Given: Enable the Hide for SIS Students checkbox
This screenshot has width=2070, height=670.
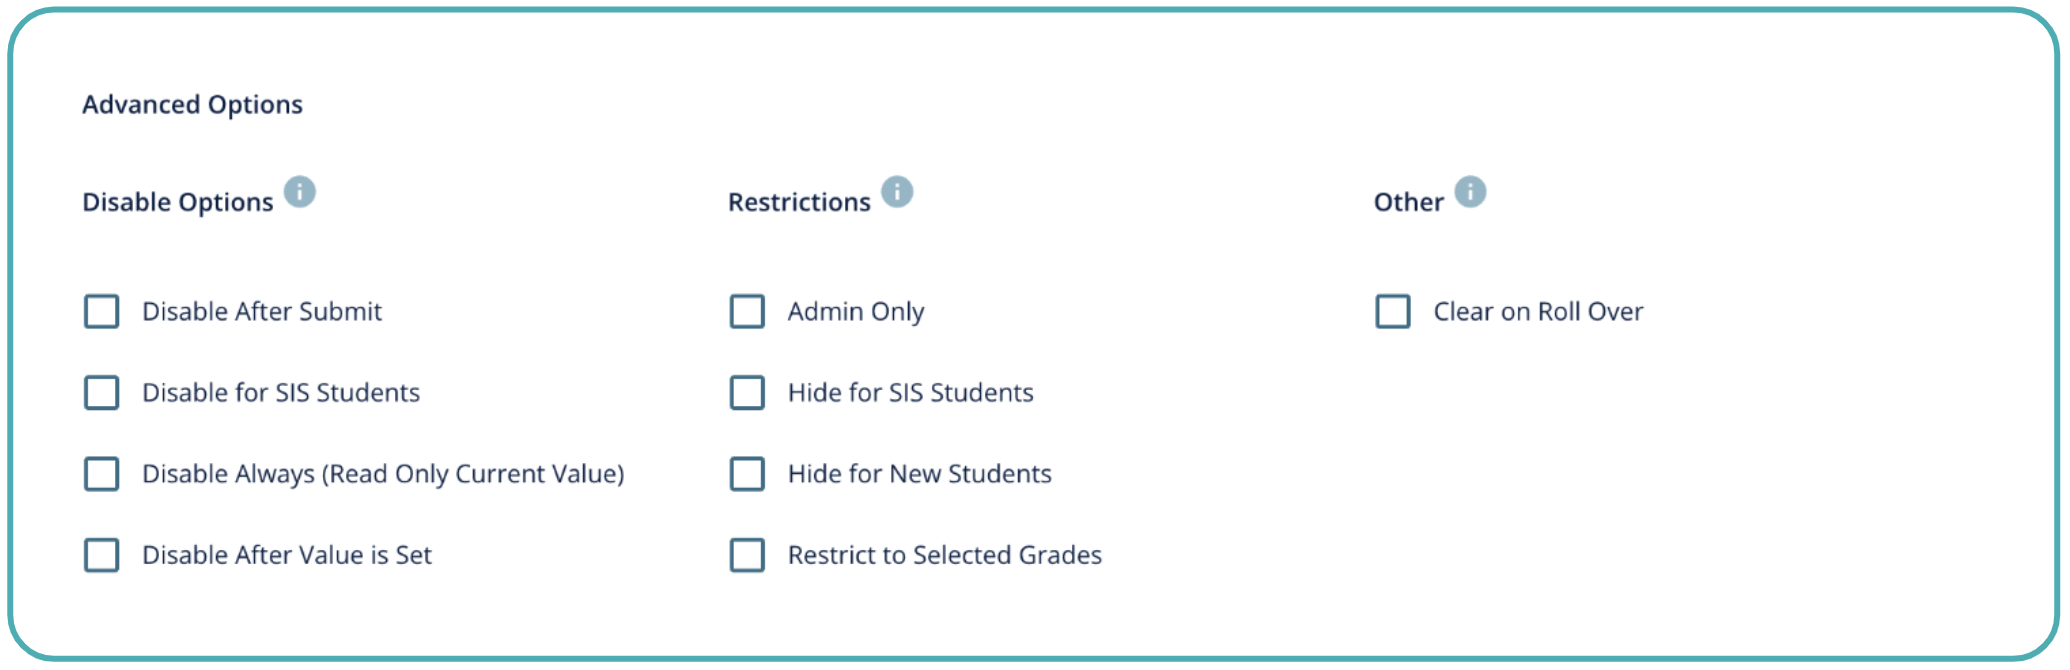Looking at the screenshot, I should pos(747,393).
